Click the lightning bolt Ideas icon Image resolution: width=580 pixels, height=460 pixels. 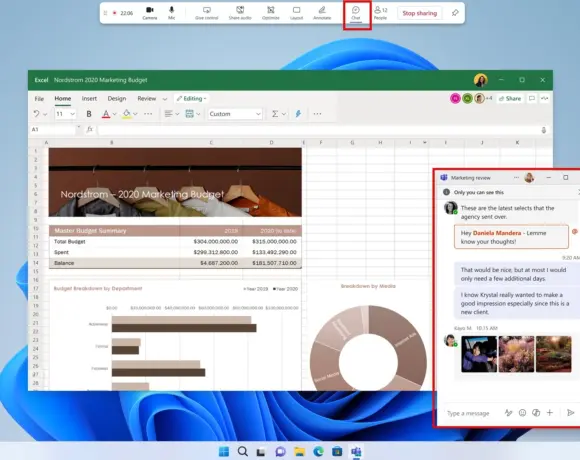point(298,114)
